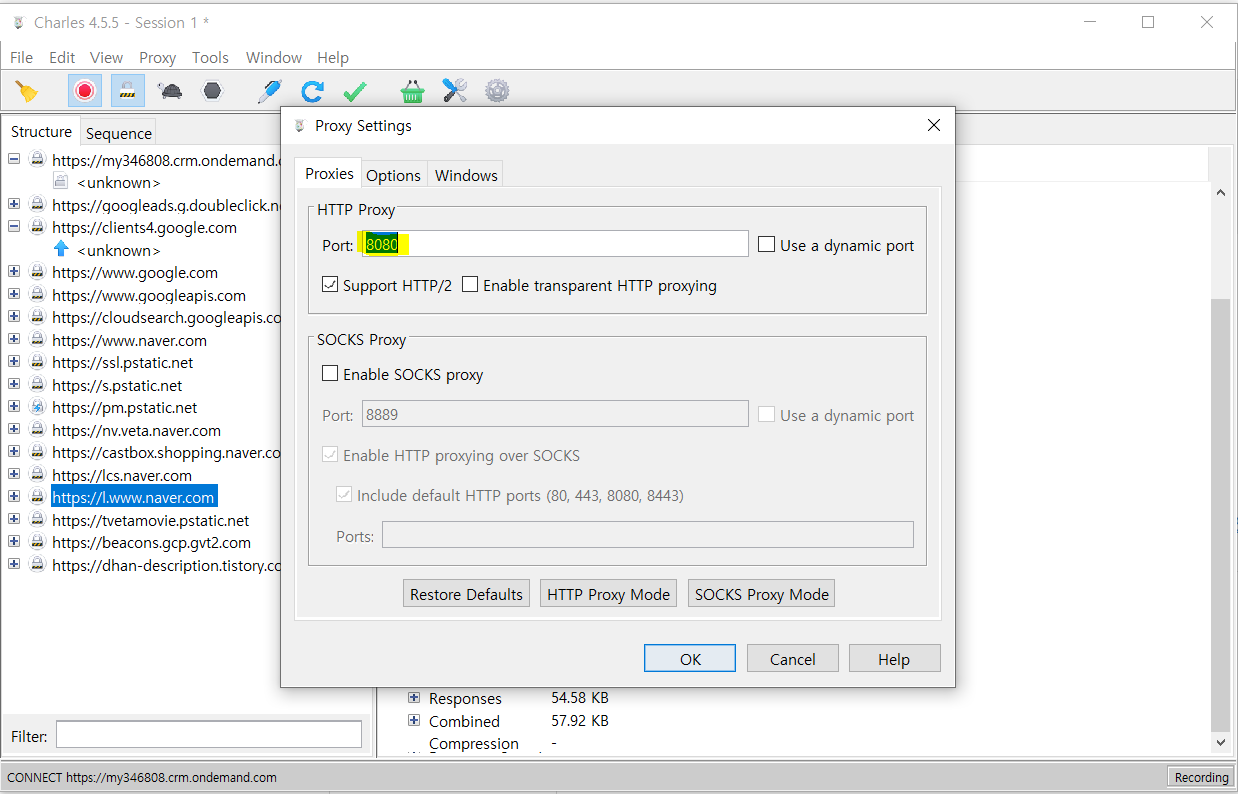Click the lock icon beside first unknown entry
Viewport: 1238px width, 794px height.
[x=61, y=182]
